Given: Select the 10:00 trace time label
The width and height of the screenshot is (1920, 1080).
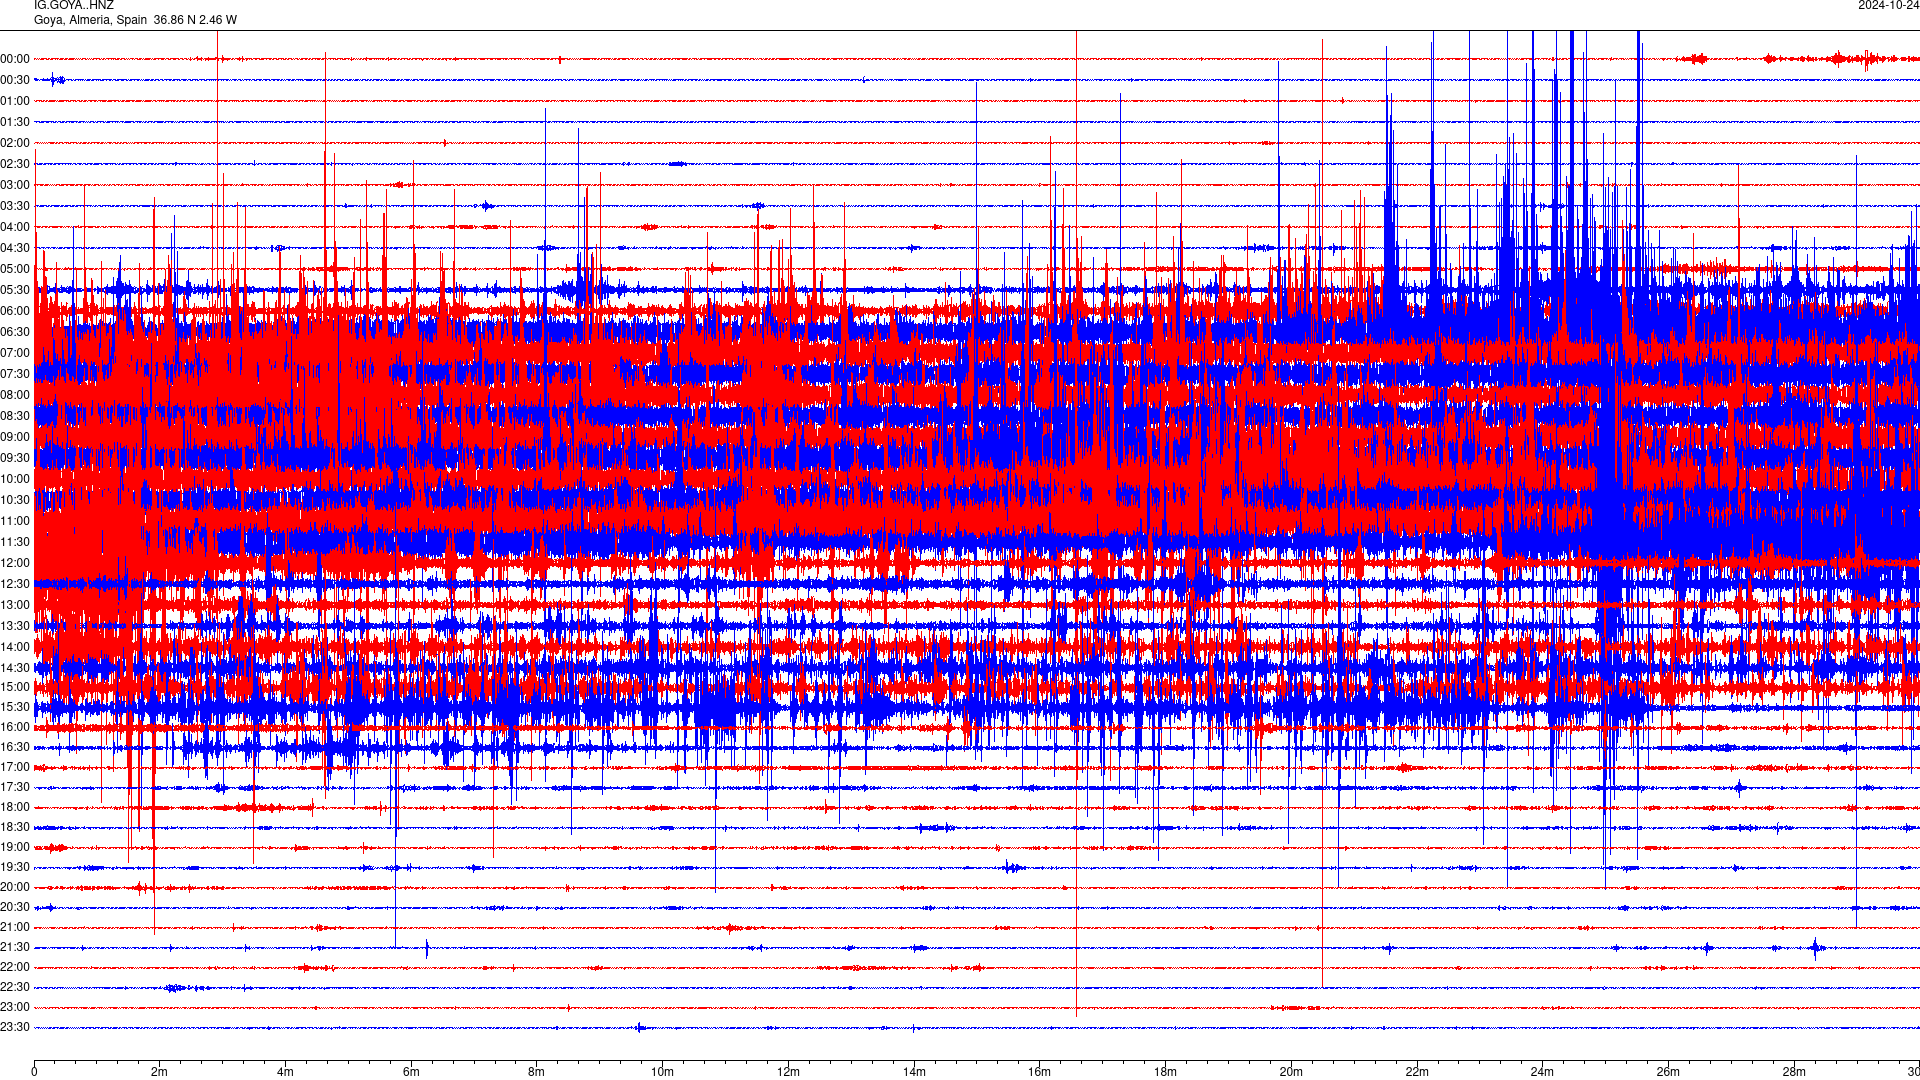Looking at the screenshot, I should (x=15, y=479).
